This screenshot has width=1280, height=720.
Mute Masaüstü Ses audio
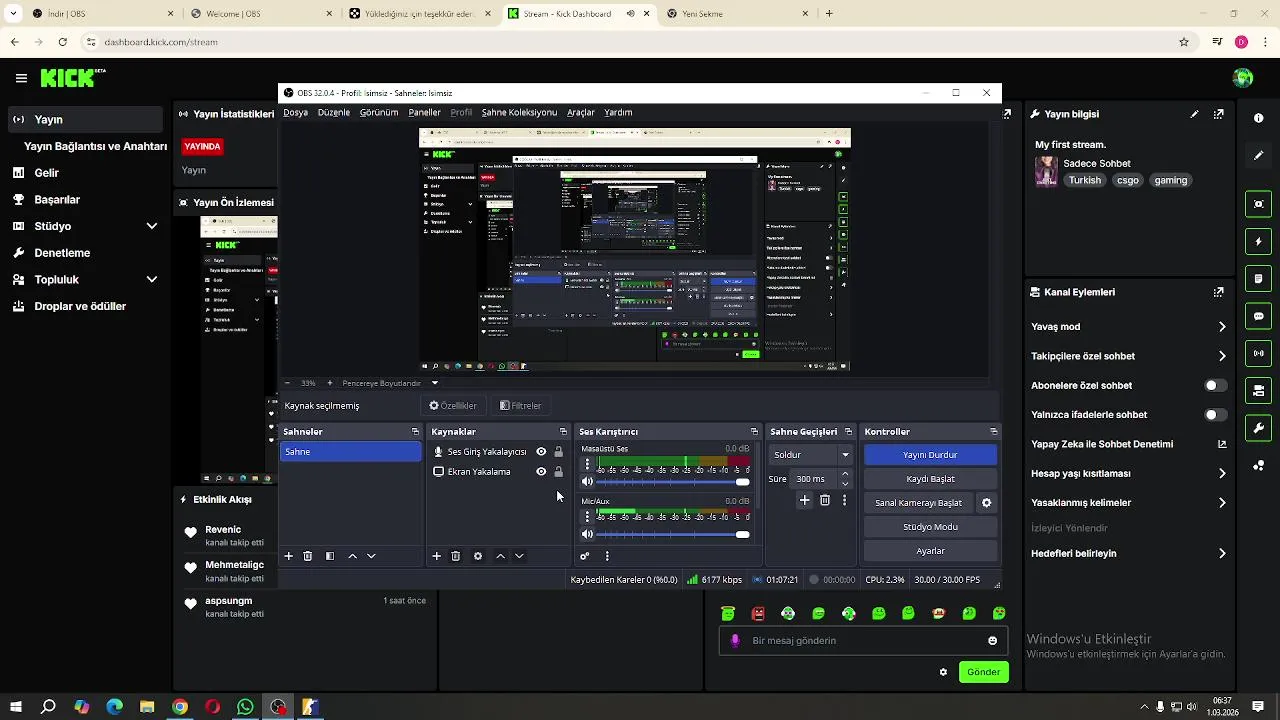pos(587,482)
